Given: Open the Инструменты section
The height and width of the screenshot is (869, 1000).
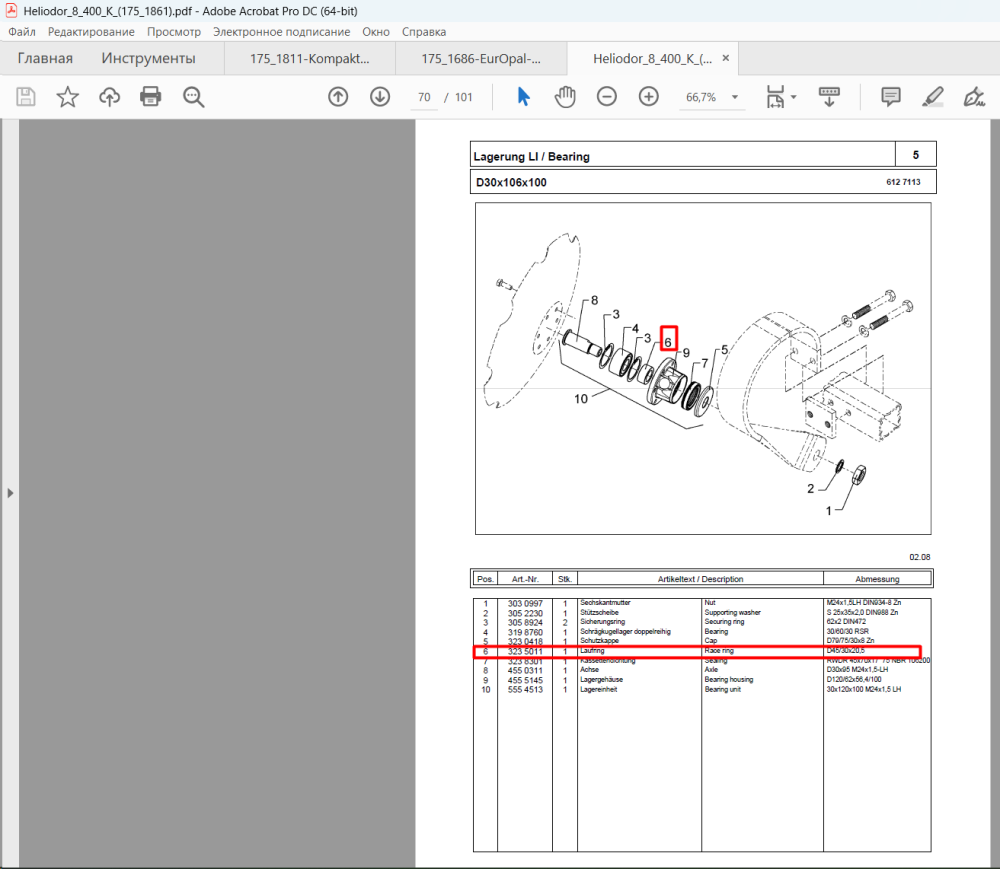Looking at the screenshot, I should [149, 59].
